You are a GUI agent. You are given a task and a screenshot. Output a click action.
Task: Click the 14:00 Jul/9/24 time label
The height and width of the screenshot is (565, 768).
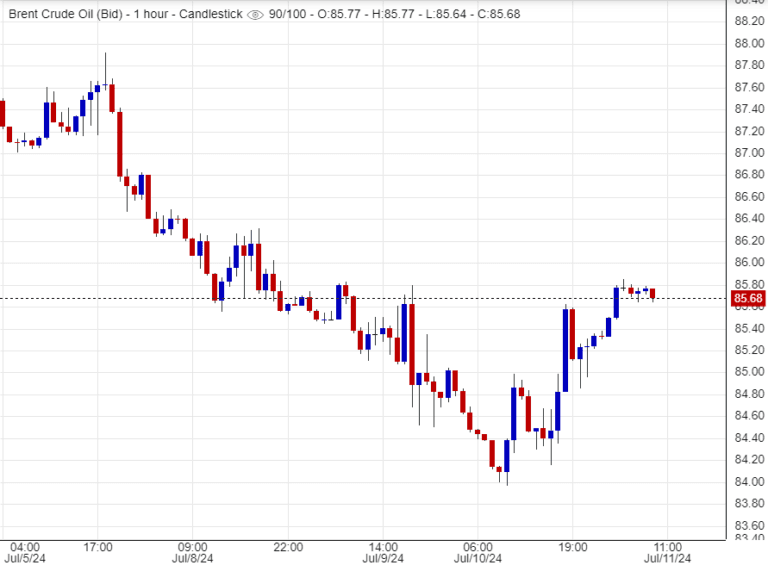pyautogui.click(x=384, y=553)
